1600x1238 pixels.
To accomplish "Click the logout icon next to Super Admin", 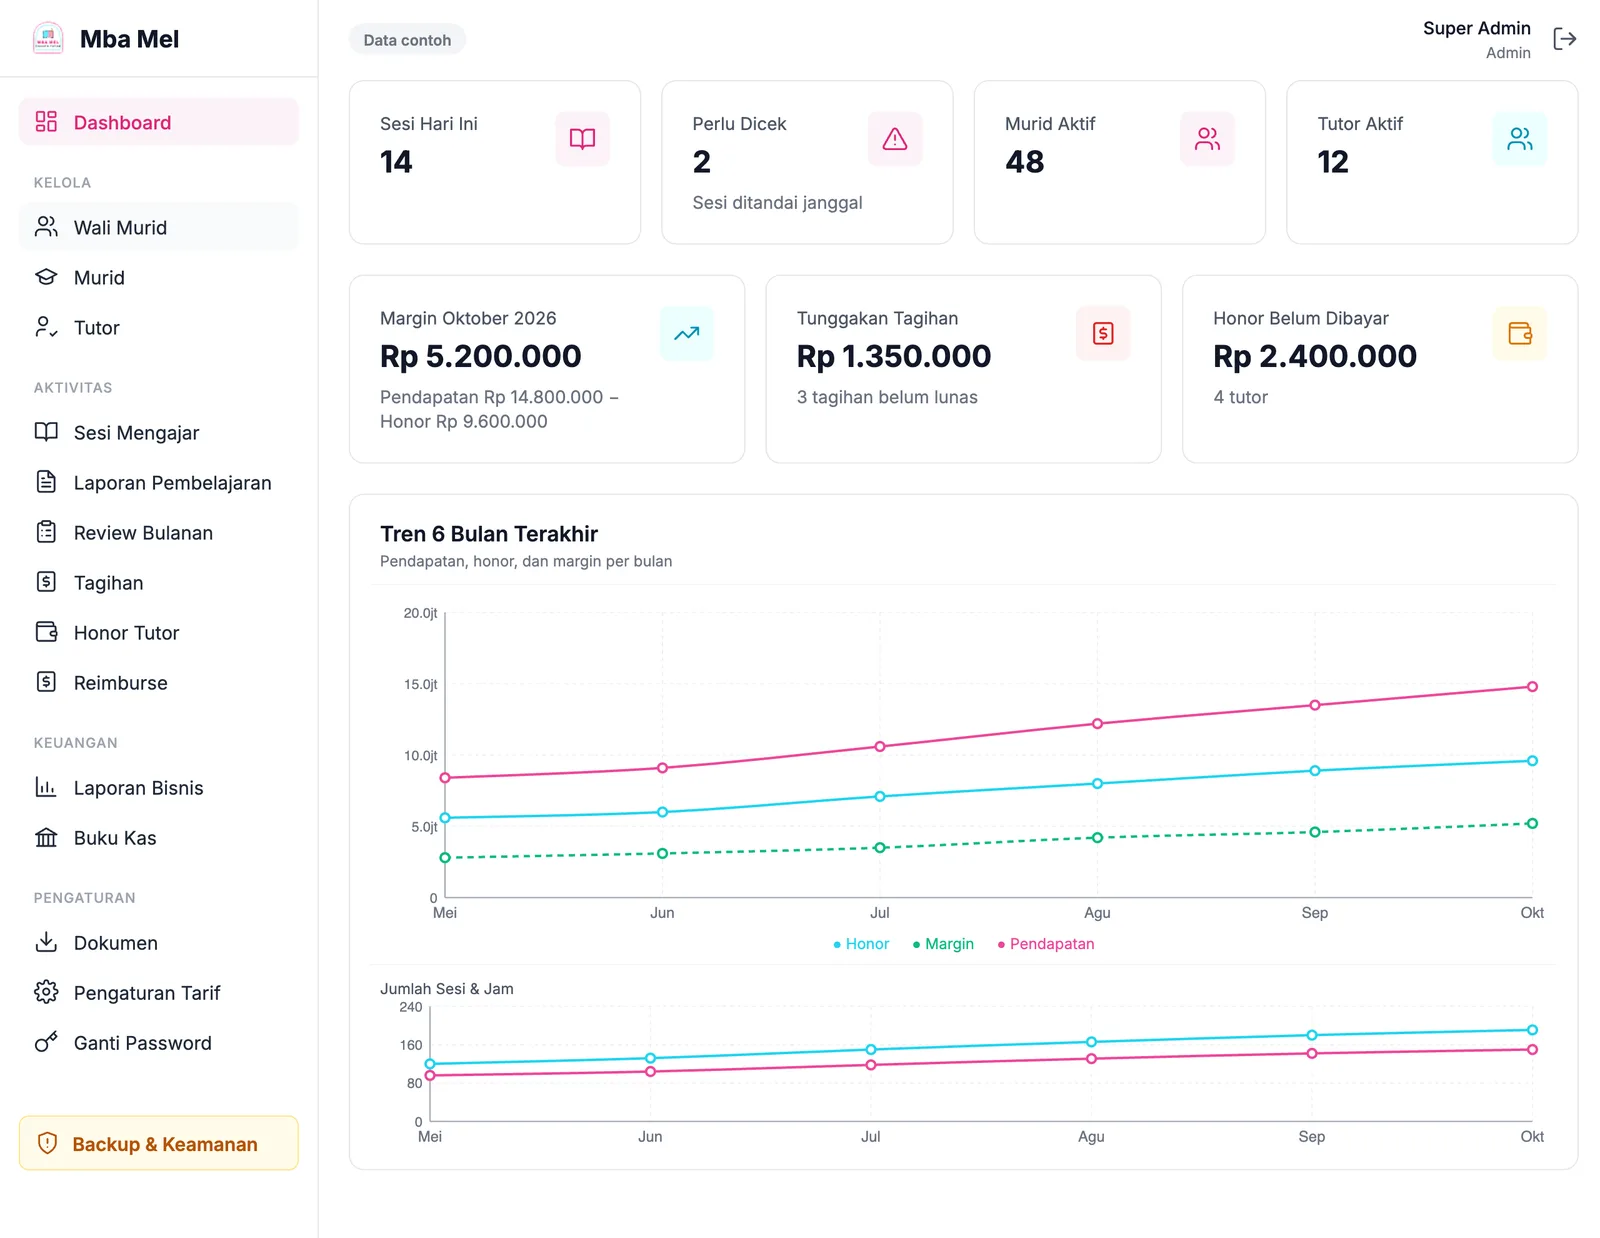I will click(1564, 39).
